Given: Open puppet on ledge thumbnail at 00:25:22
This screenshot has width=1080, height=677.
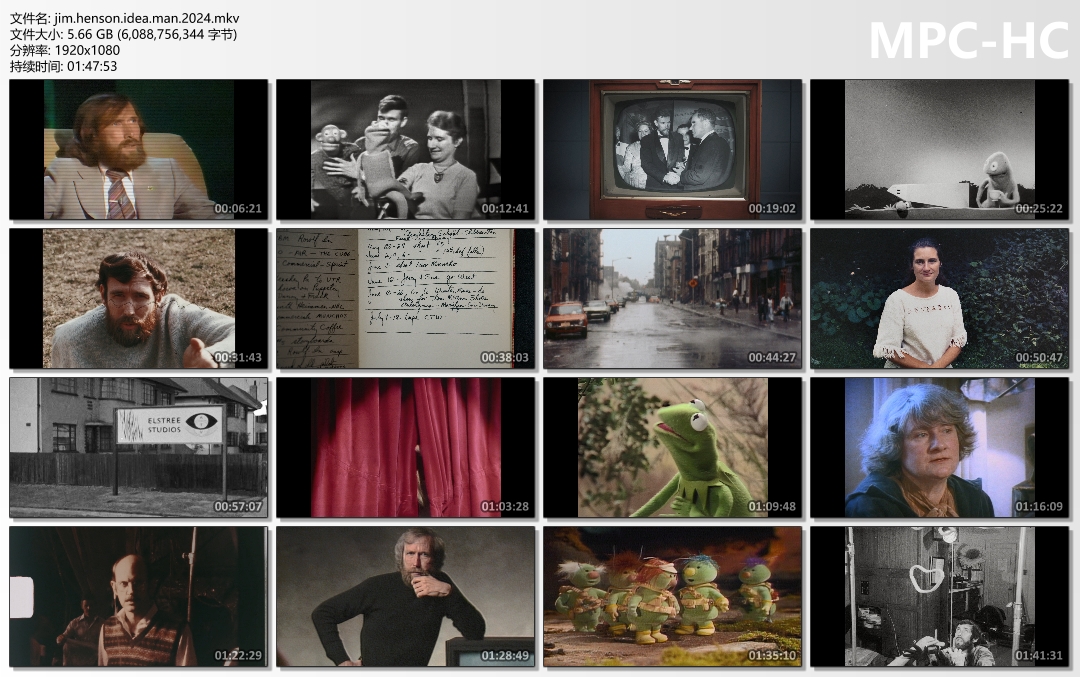Looking at the screenshot, I should (x=939, y=150).
